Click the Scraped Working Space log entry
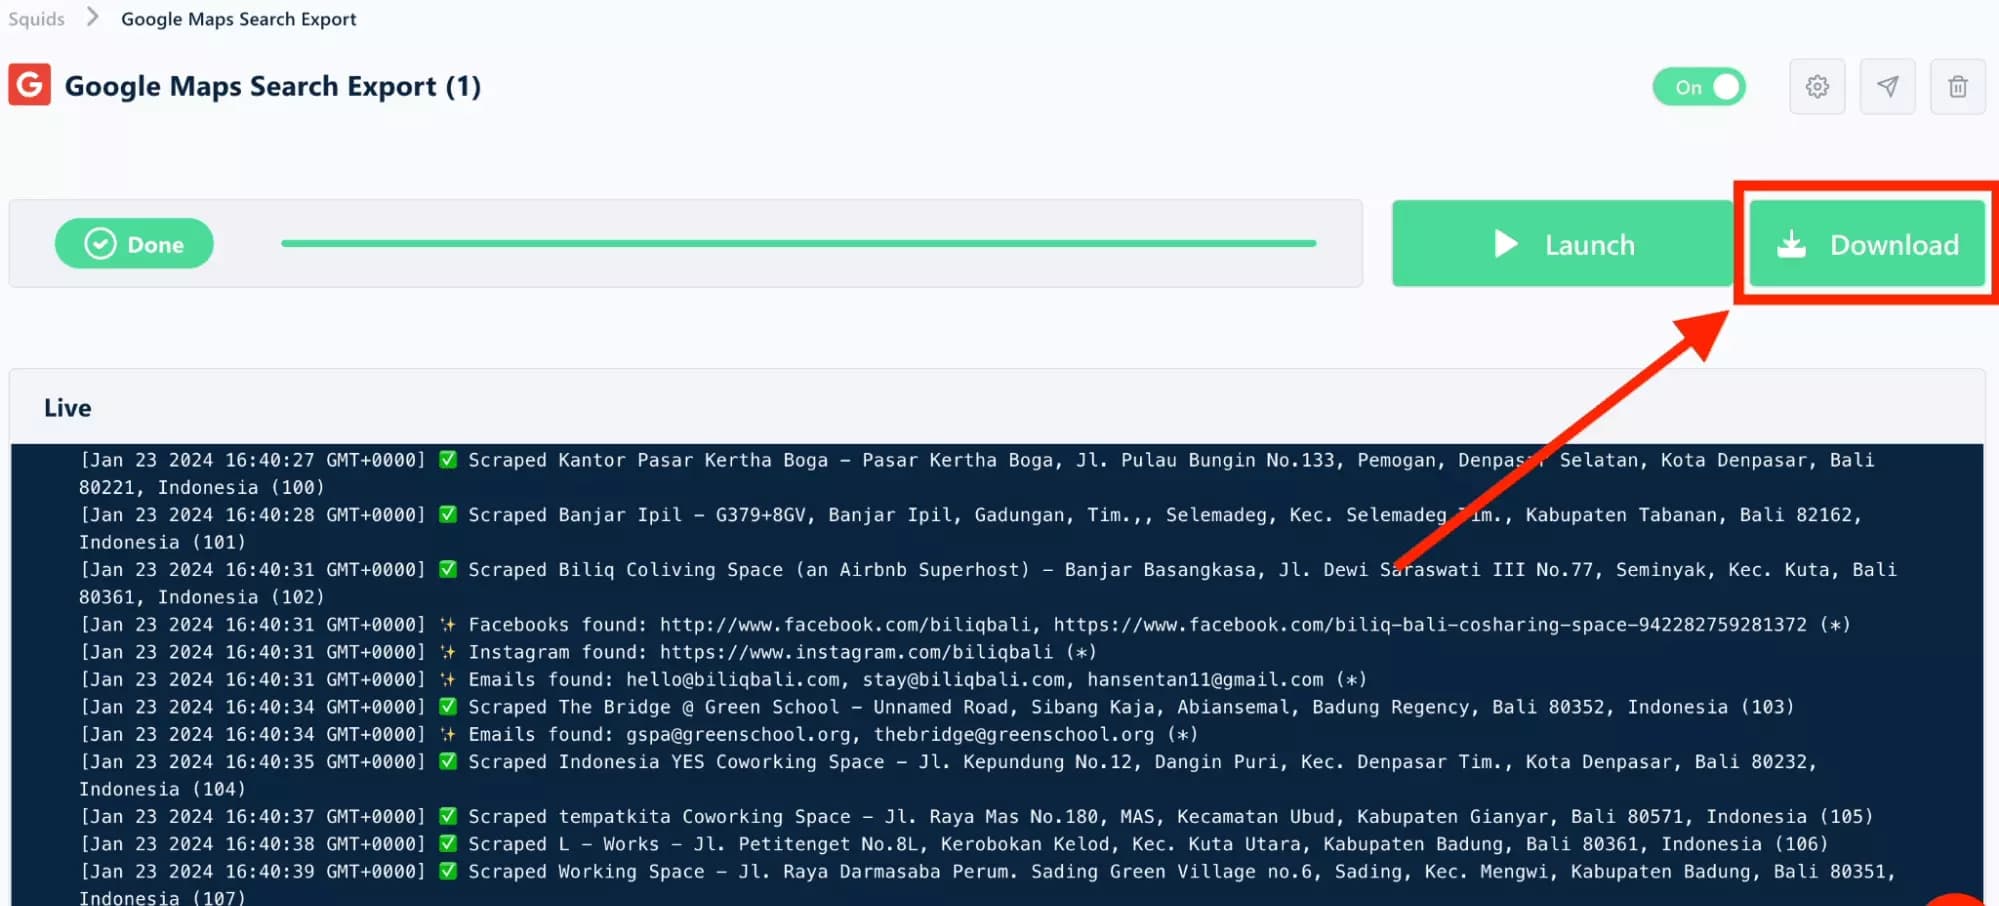The height and width of the screenshot is (906, 1999). 987,884
